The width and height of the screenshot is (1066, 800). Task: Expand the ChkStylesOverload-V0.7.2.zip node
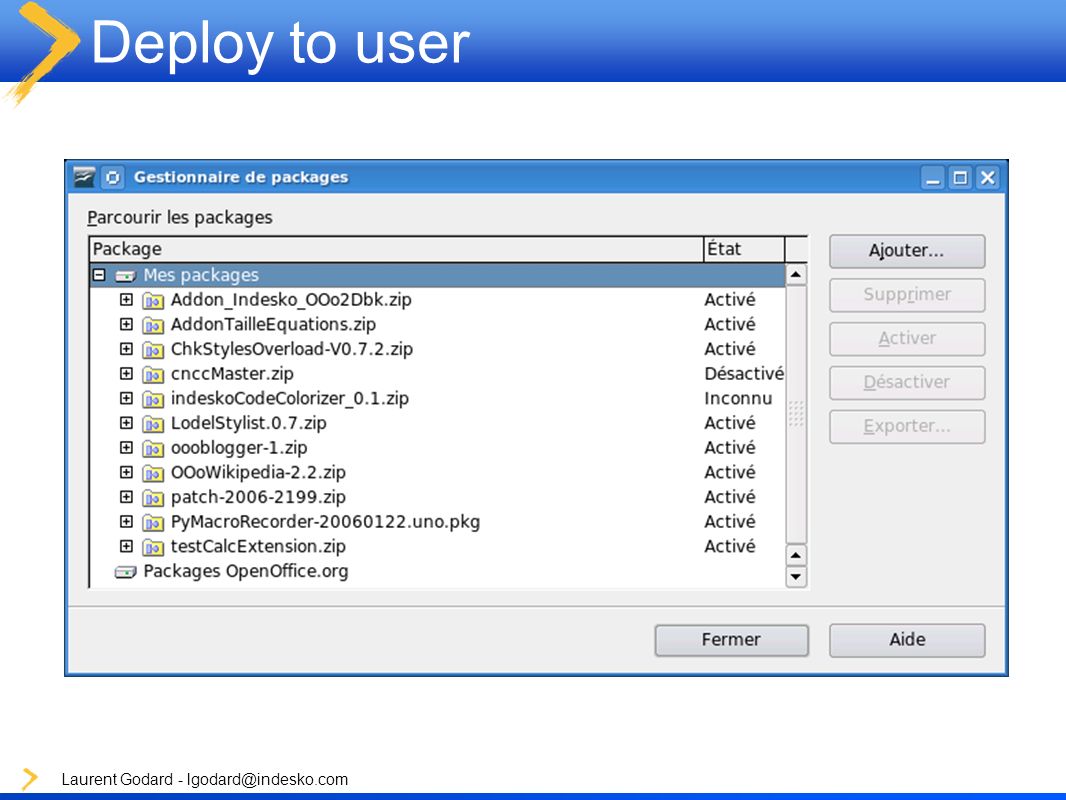click(x=126, y=349)
